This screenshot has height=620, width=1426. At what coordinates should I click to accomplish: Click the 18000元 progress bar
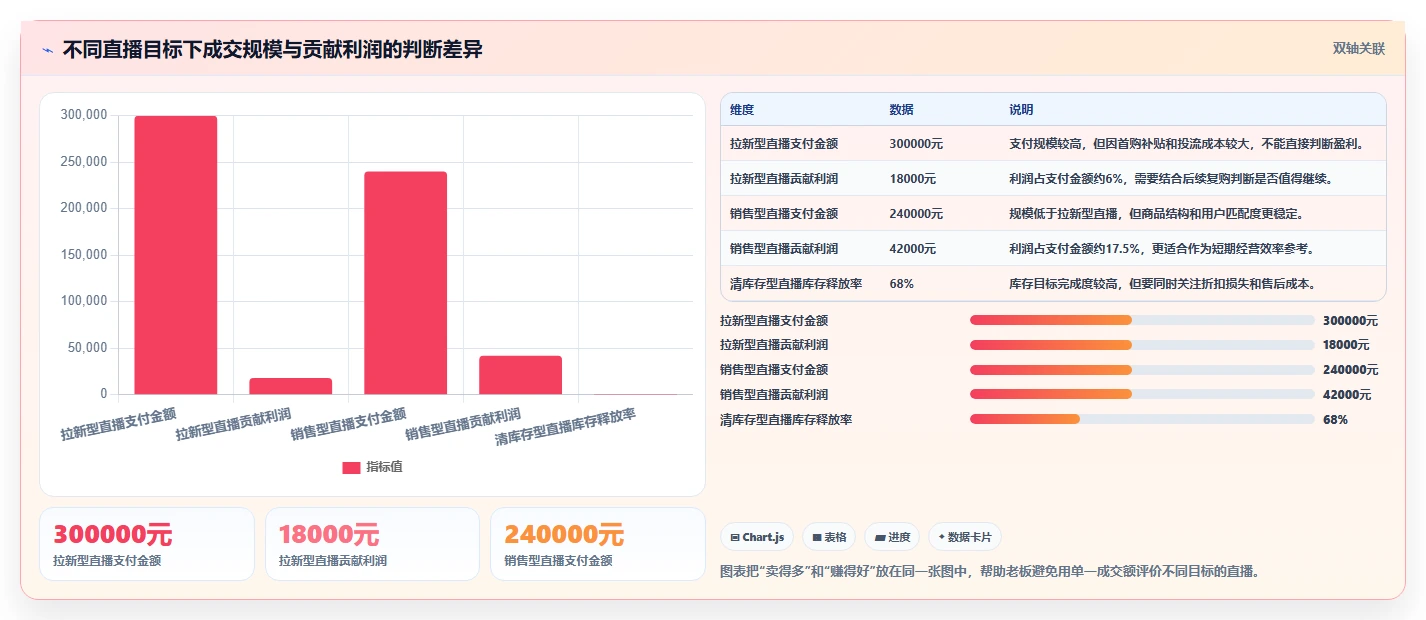point(1142,345)
